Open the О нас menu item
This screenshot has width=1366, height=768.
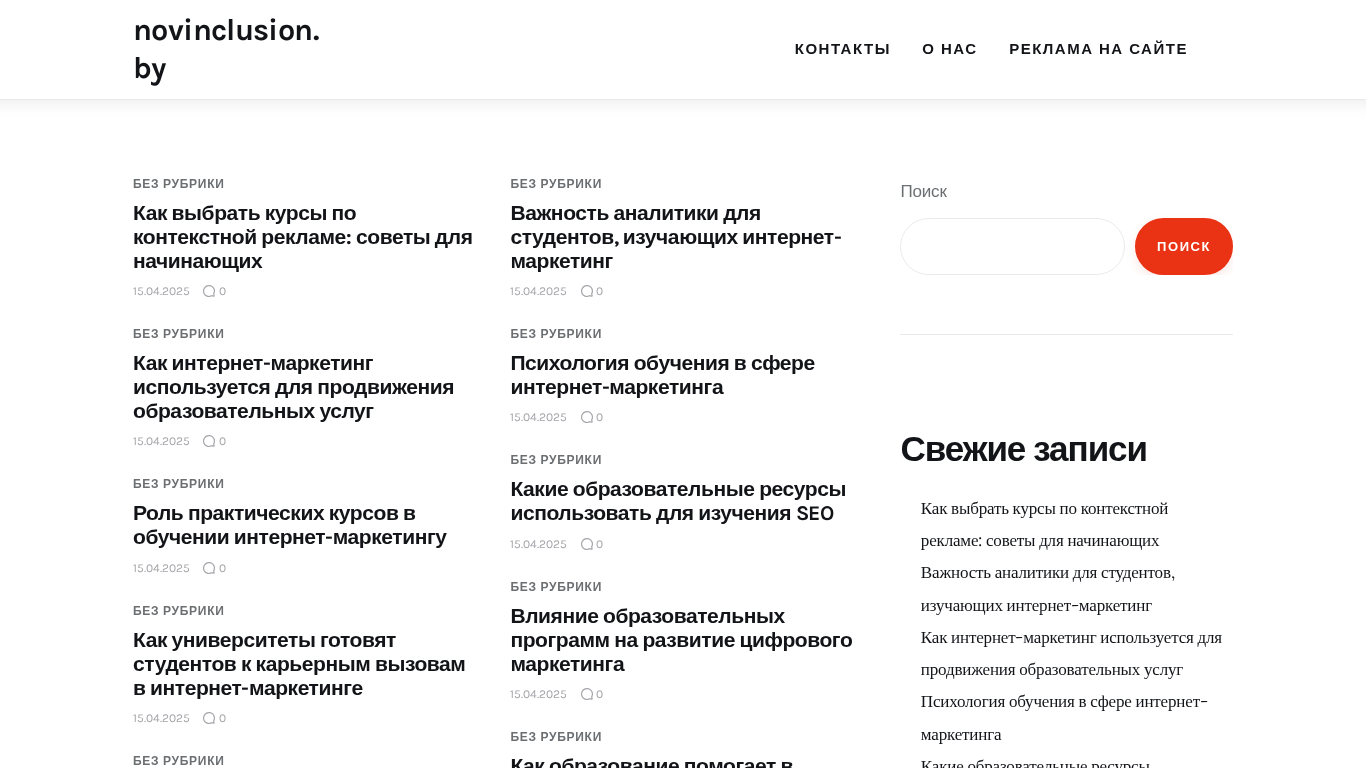point(949,49)
